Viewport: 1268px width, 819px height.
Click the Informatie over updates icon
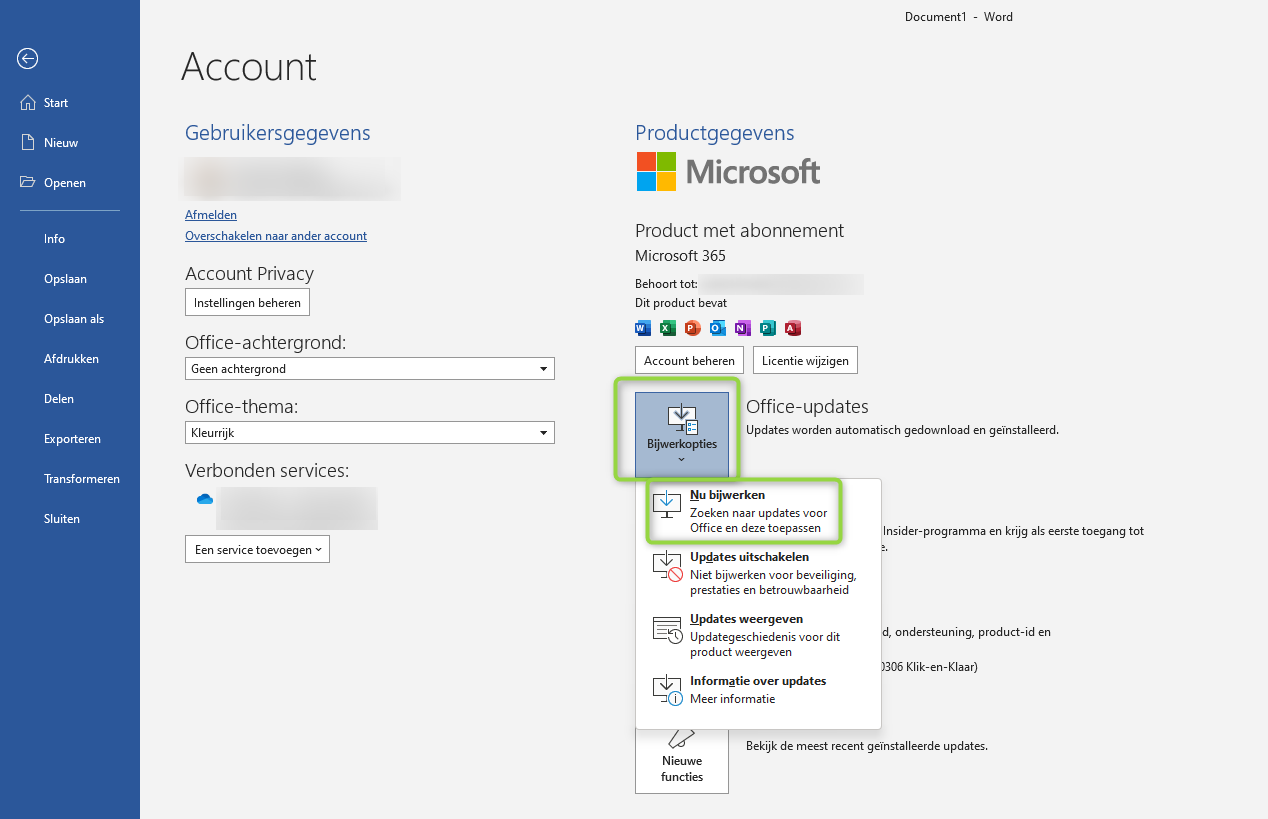(x=667, y=691)
